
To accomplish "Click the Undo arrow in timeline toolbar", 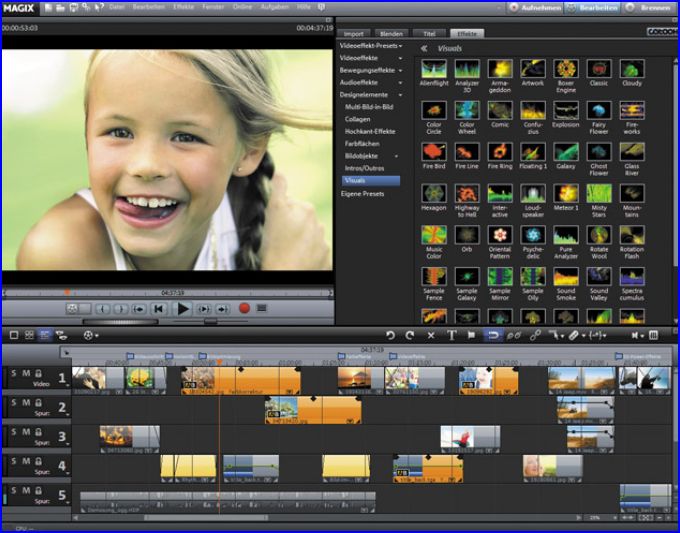I will tap(390, 335).
